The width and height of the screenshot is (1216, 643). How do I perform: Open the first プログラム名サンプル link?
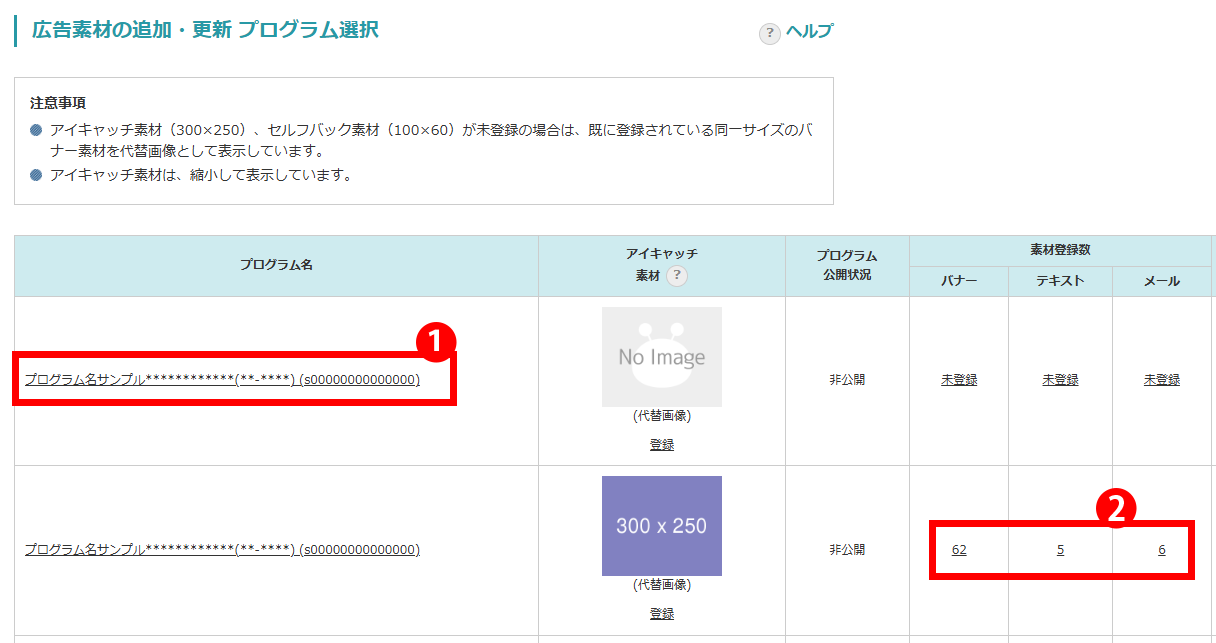click(222, 380)
